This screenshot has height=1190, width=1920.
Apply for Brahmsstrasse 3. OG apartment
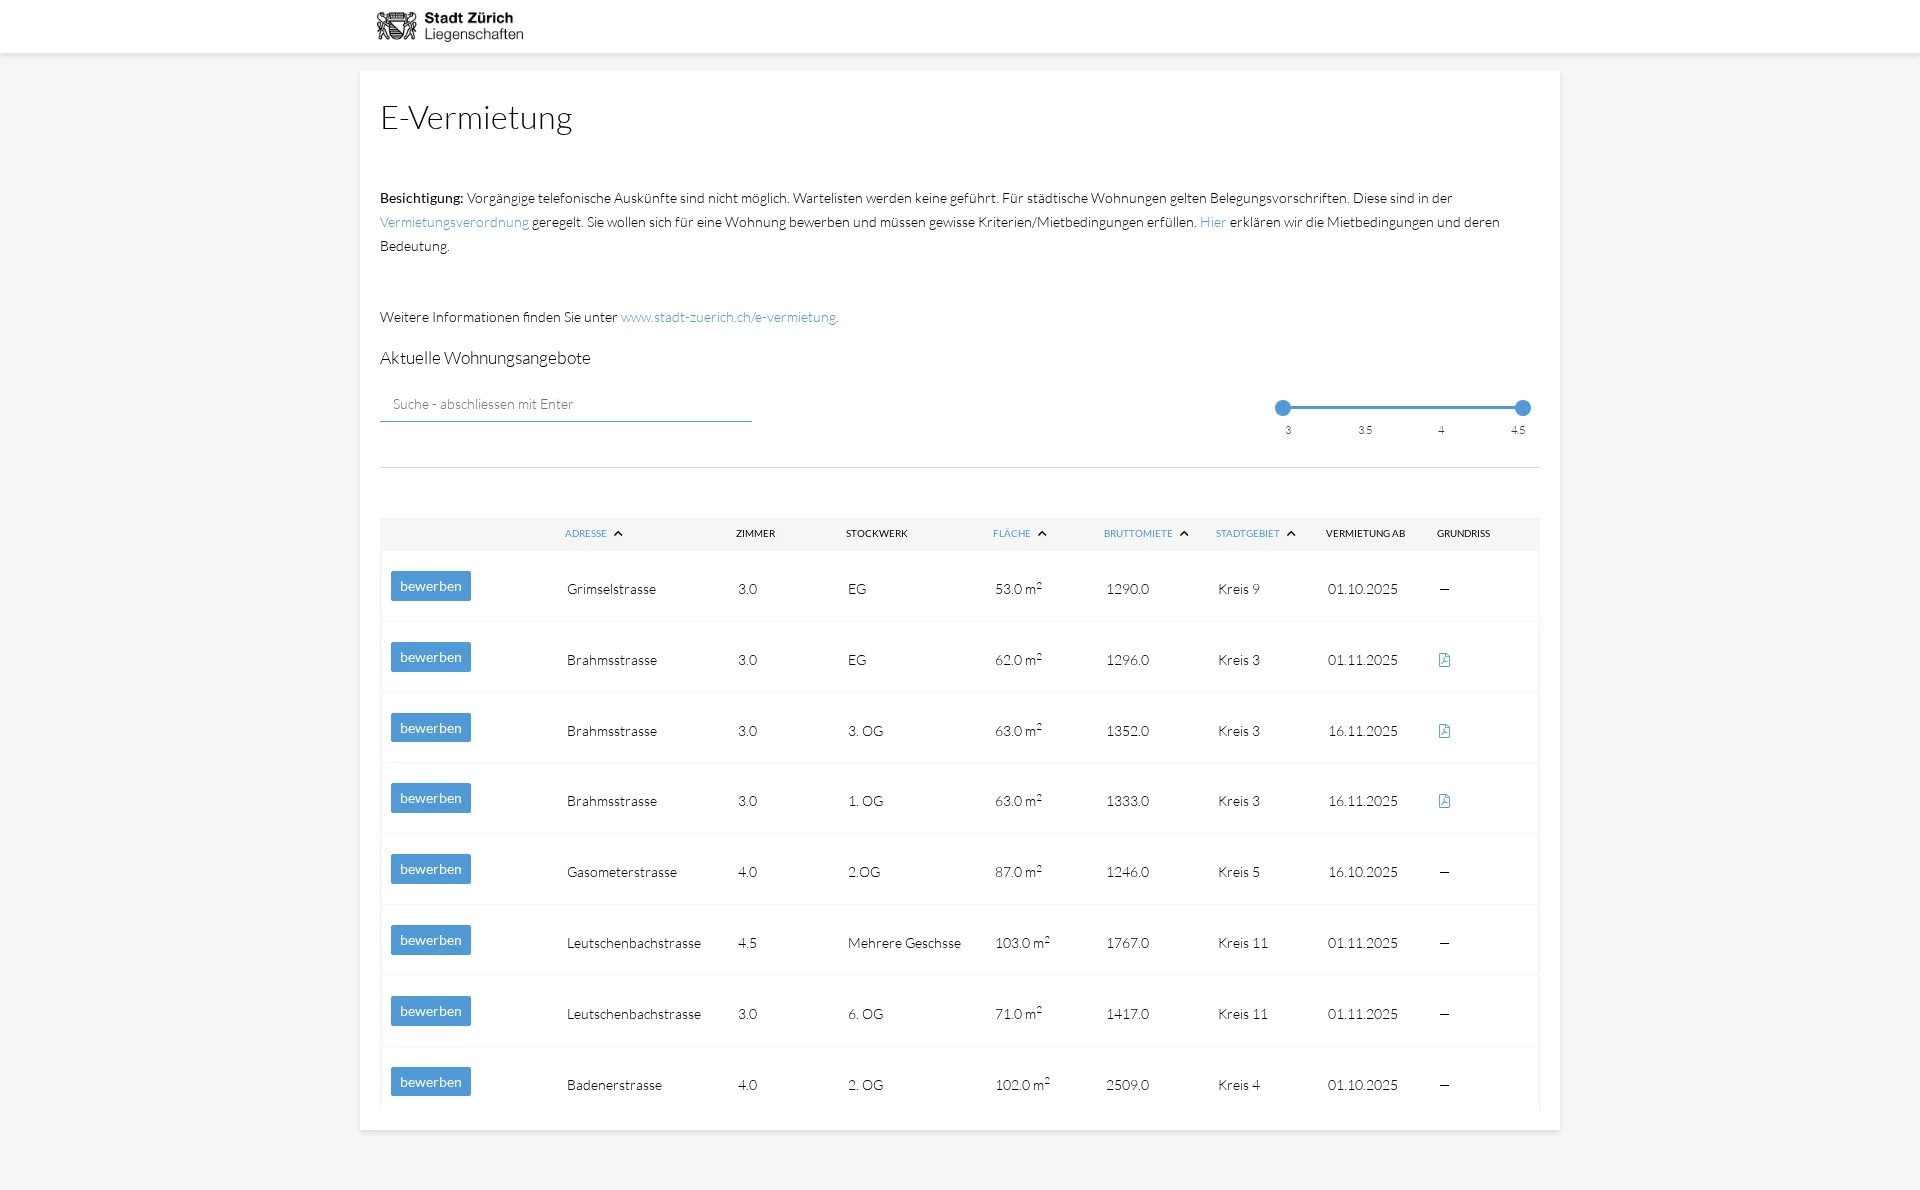tap(431, 728)
